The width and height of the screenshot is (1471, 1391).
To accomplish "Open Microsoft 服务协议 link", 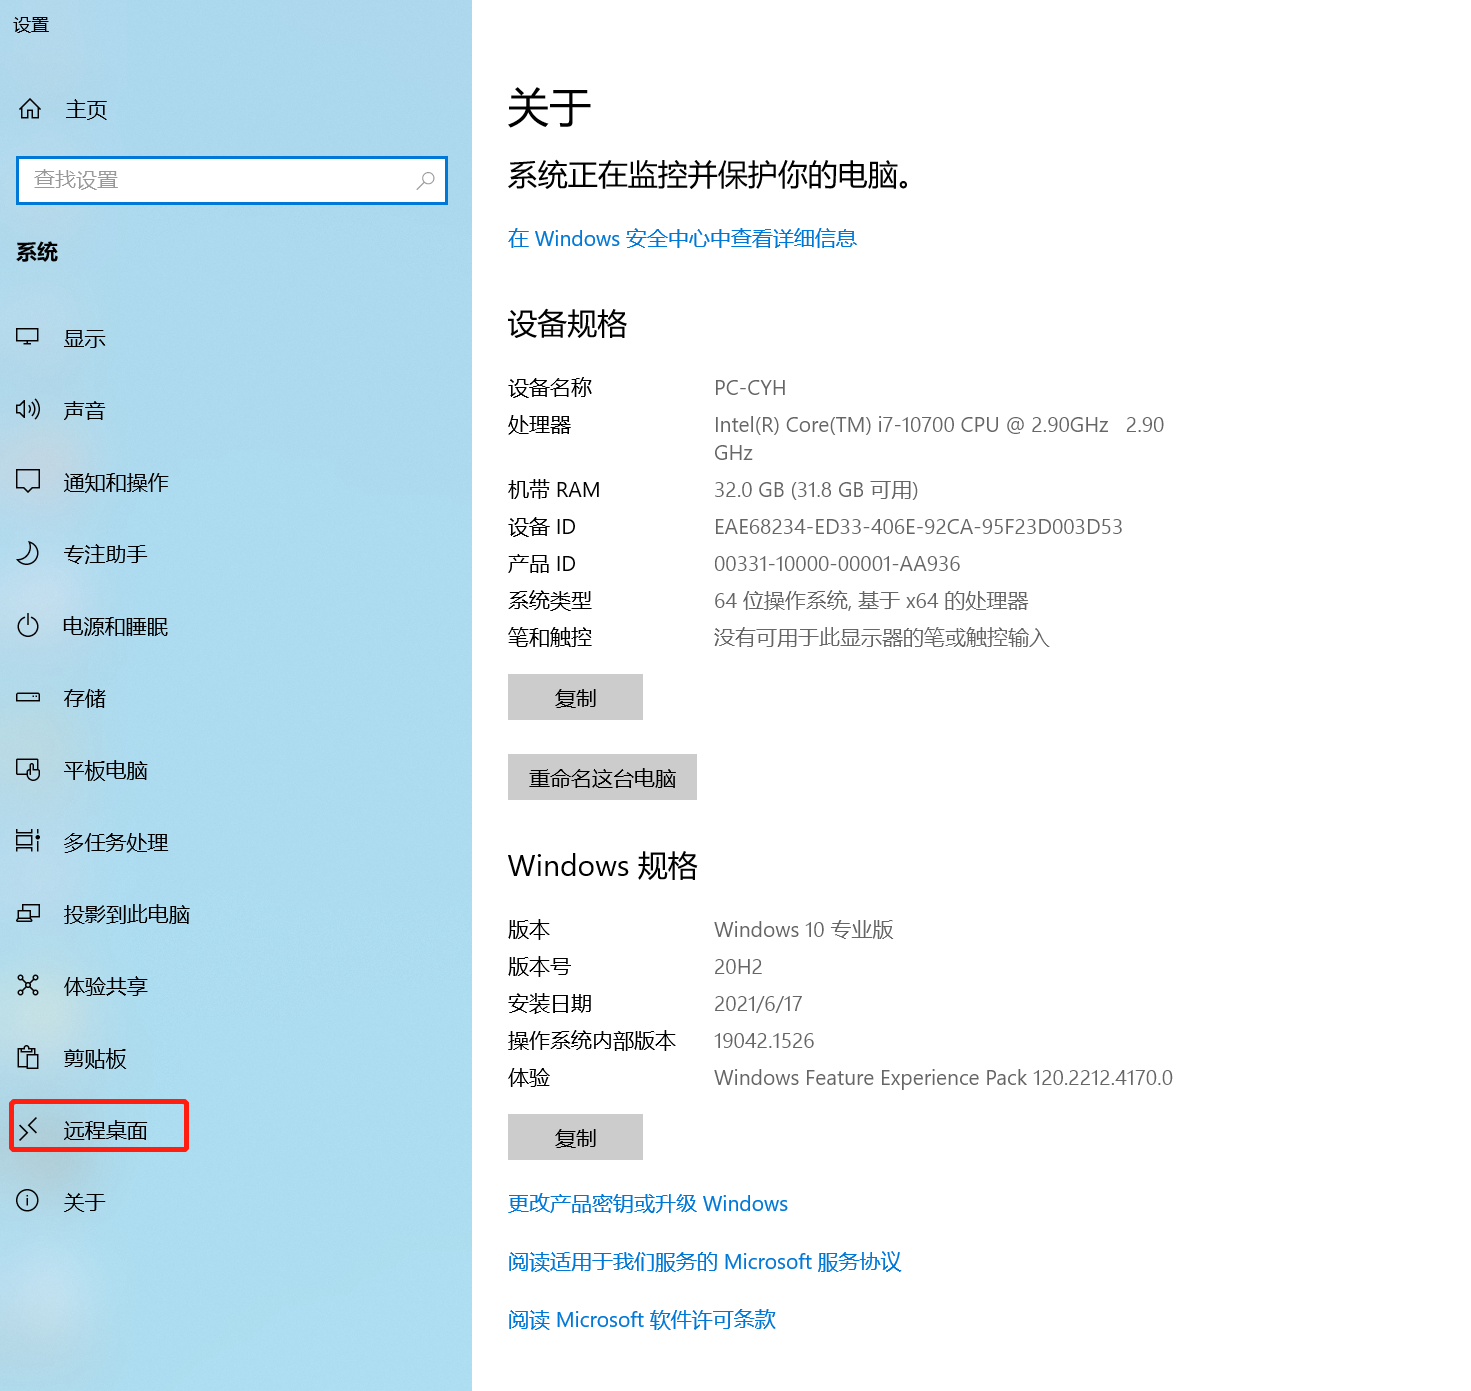I will (705, 1261).
